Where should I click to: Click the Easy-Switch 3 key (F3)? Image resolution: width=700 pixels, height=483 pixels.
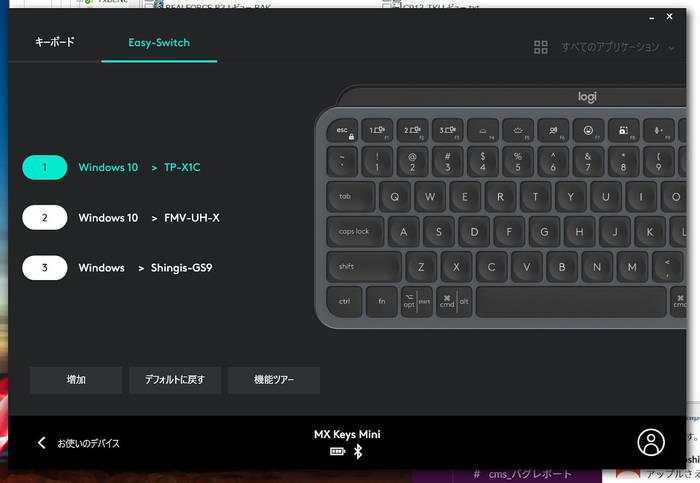pos(448,130)
